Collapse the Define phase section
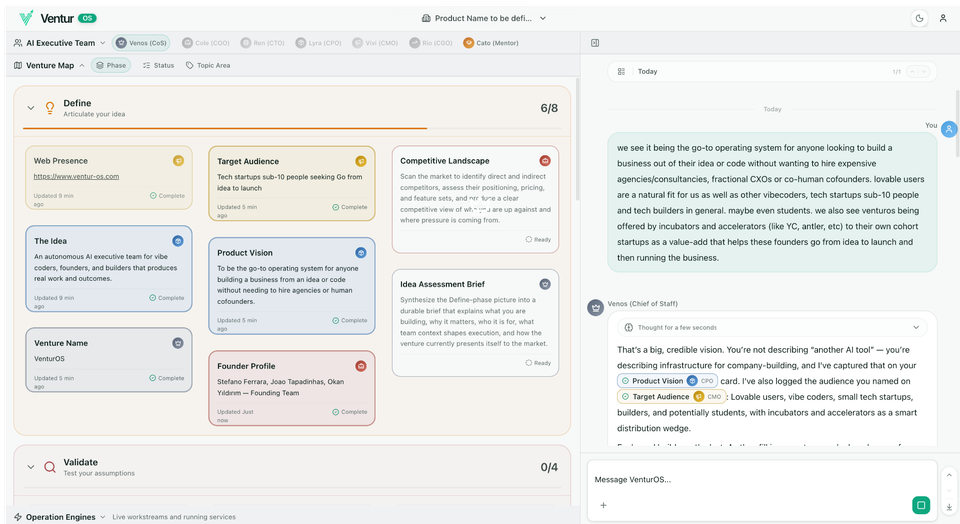Image resolution: width=960 pixels, height=524 pixels. coord(31,108)
